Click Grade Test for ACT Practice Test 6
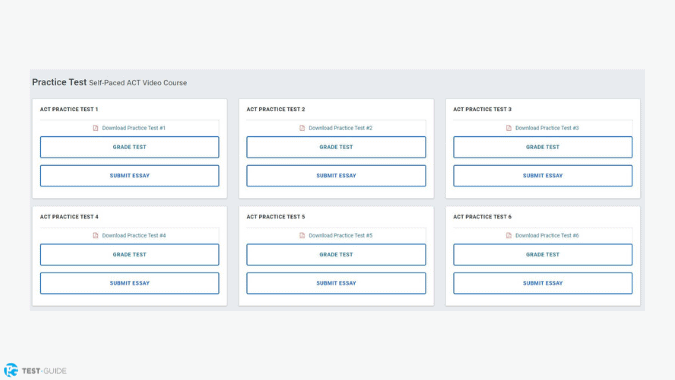The width and height of the screenshot is (675, 380). pos(543,255)
